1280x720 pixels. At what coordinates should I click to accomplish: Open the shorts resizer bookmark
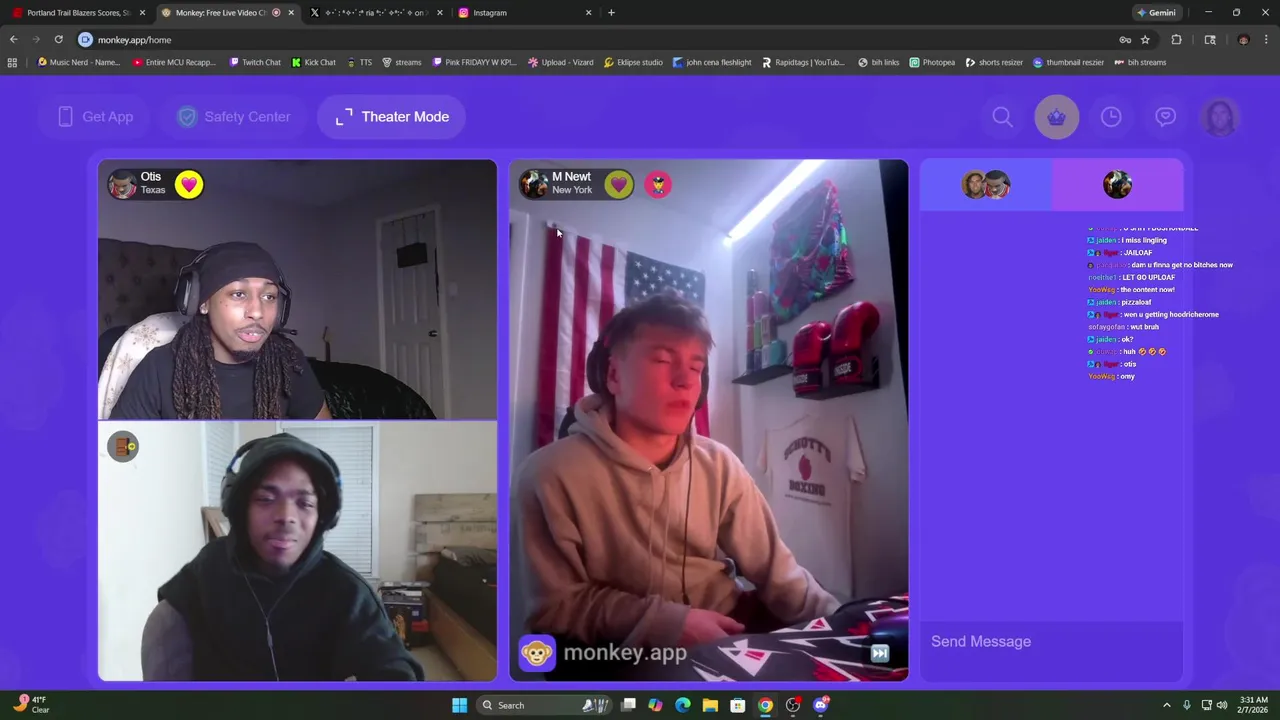pyautogui.click(x=994, y=62)
